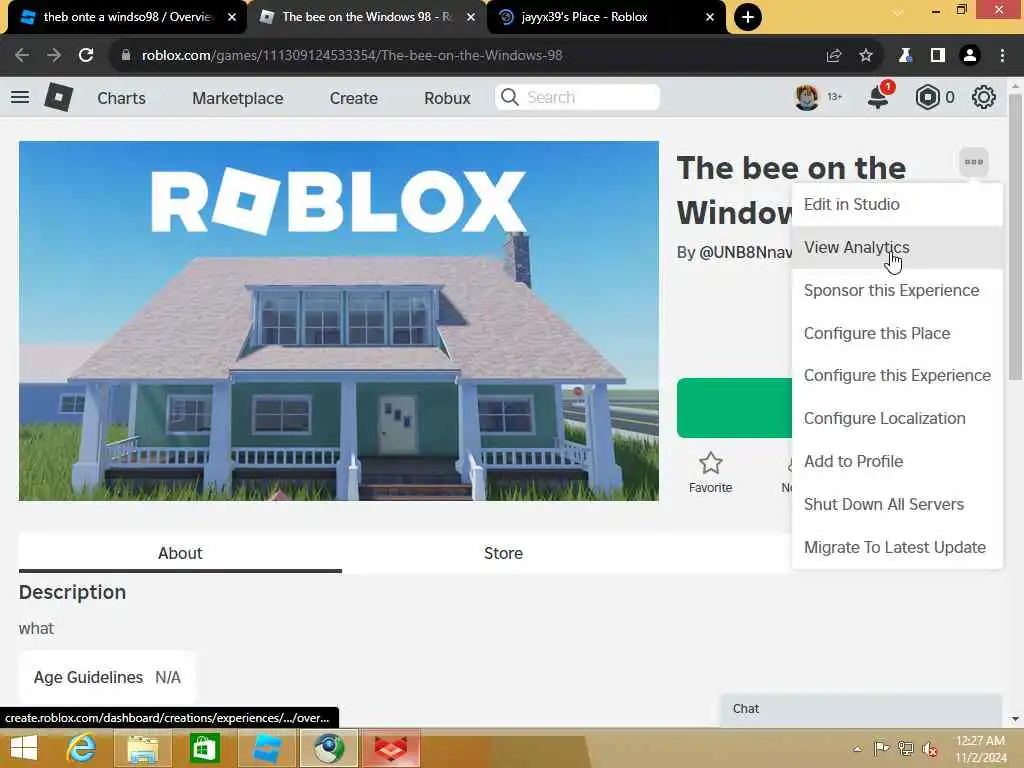This screenshot has width=1024, height=768.
Task: Click the volume icon in tray
Action: coord(930,748)
